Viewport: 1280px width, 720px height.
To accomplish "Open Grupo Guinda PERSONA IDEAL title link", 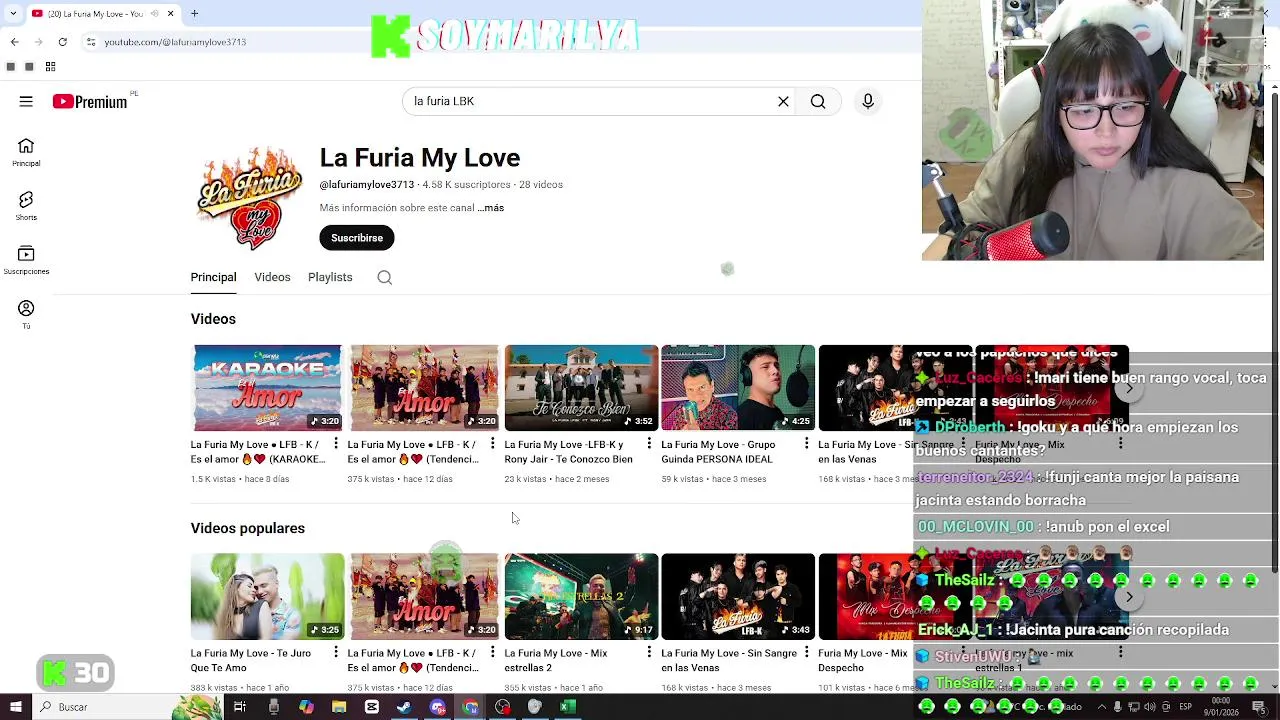I will [718, 452].
